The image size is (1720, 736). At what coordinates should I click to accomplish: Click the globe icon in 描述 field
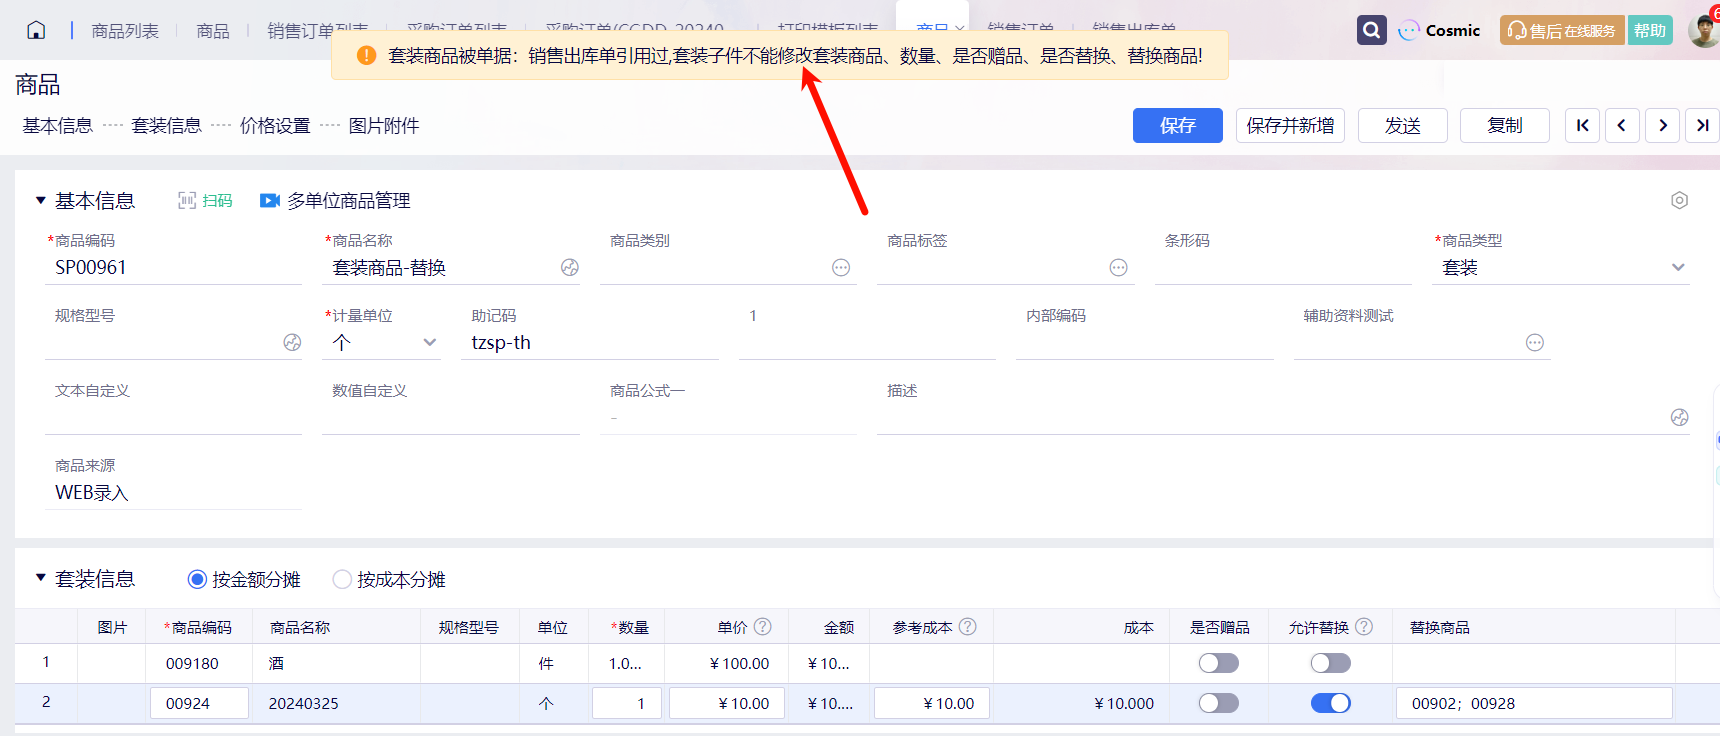click(1679, 417)
